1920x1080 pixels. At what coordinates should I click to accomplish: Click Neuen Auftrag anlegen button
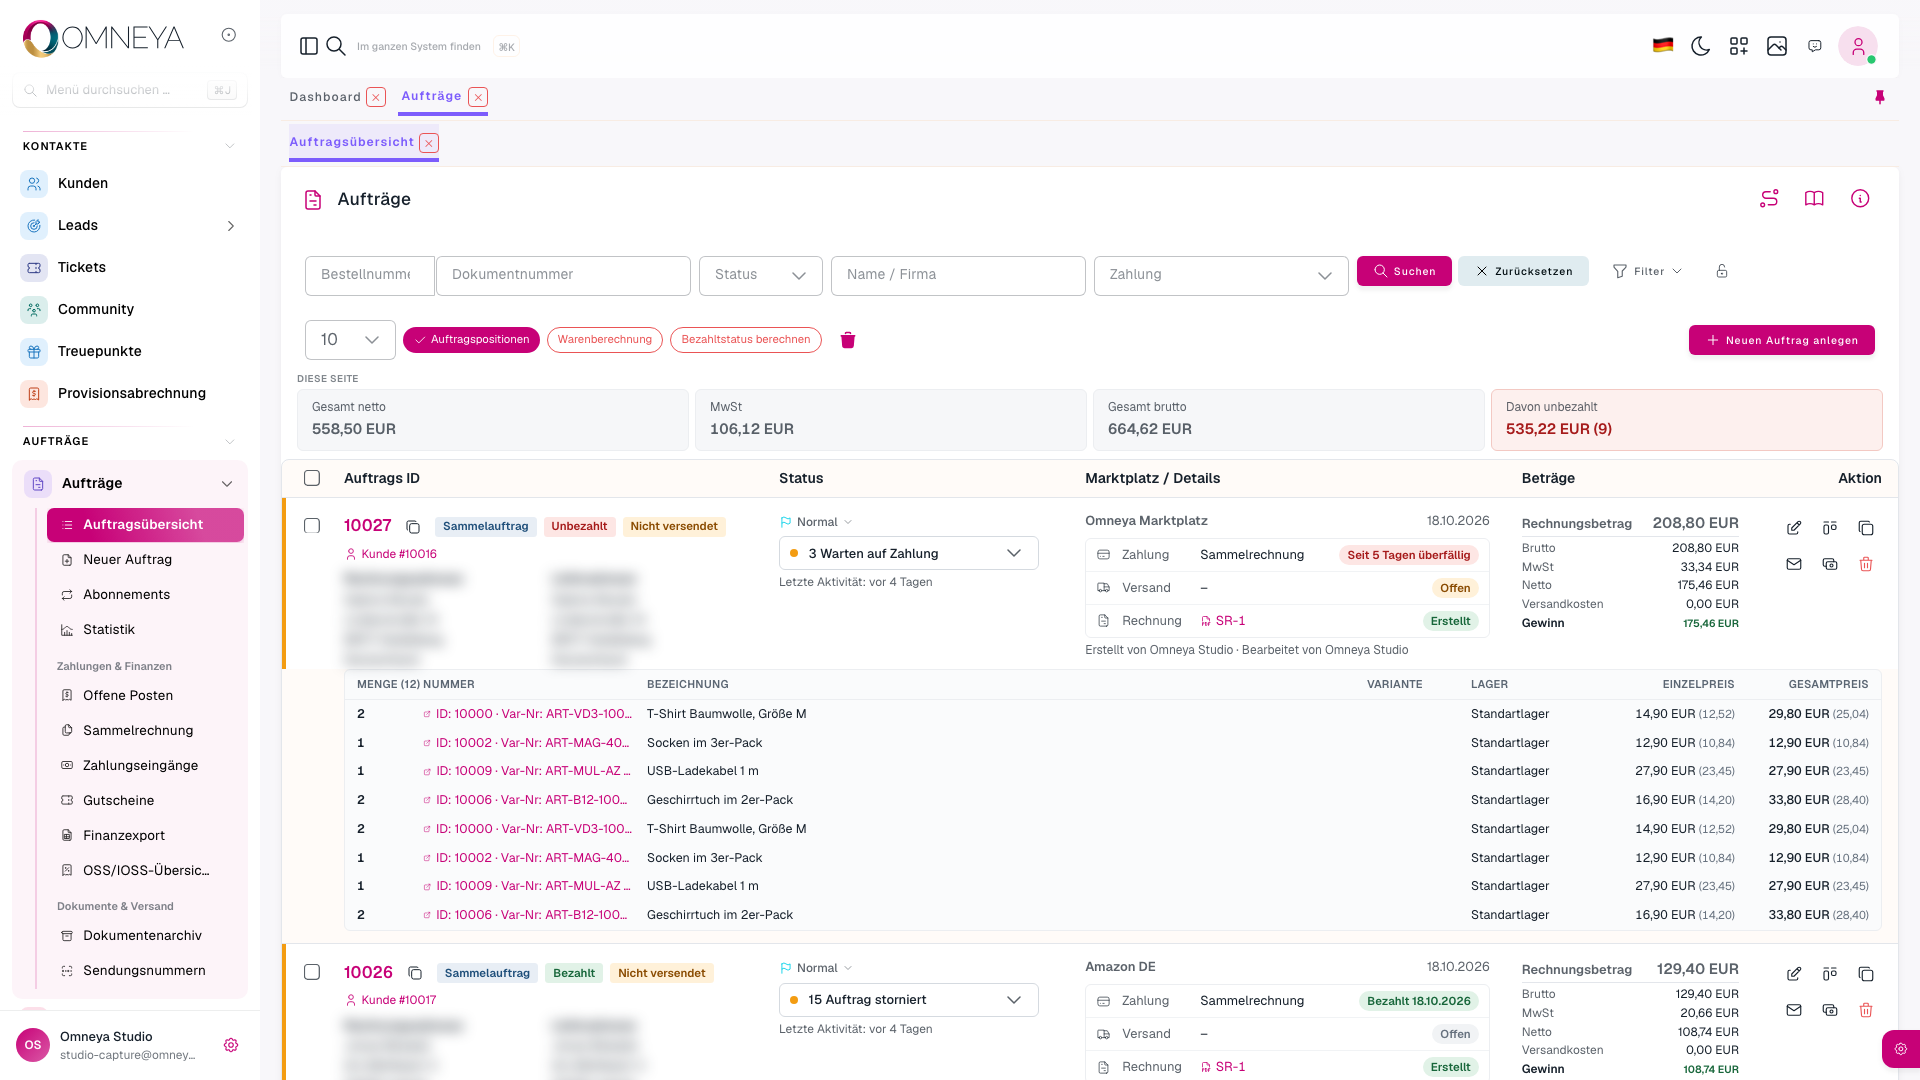[x=1781, y=340]
